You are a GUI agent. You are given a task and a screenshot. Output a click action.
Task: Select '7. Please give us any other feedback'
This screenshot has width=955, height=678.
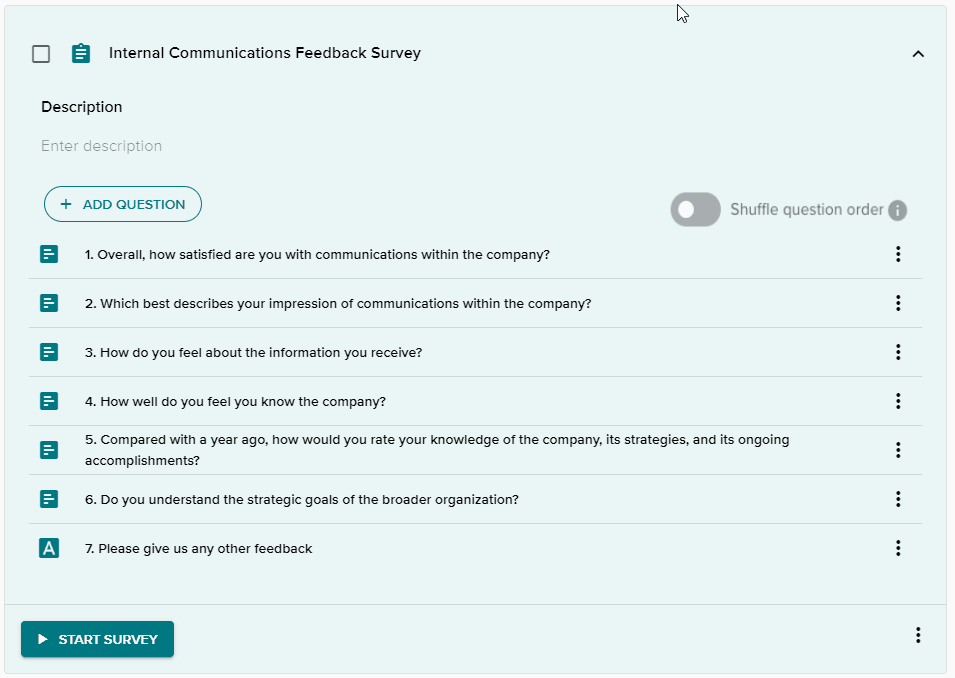(x=199, y=549)
